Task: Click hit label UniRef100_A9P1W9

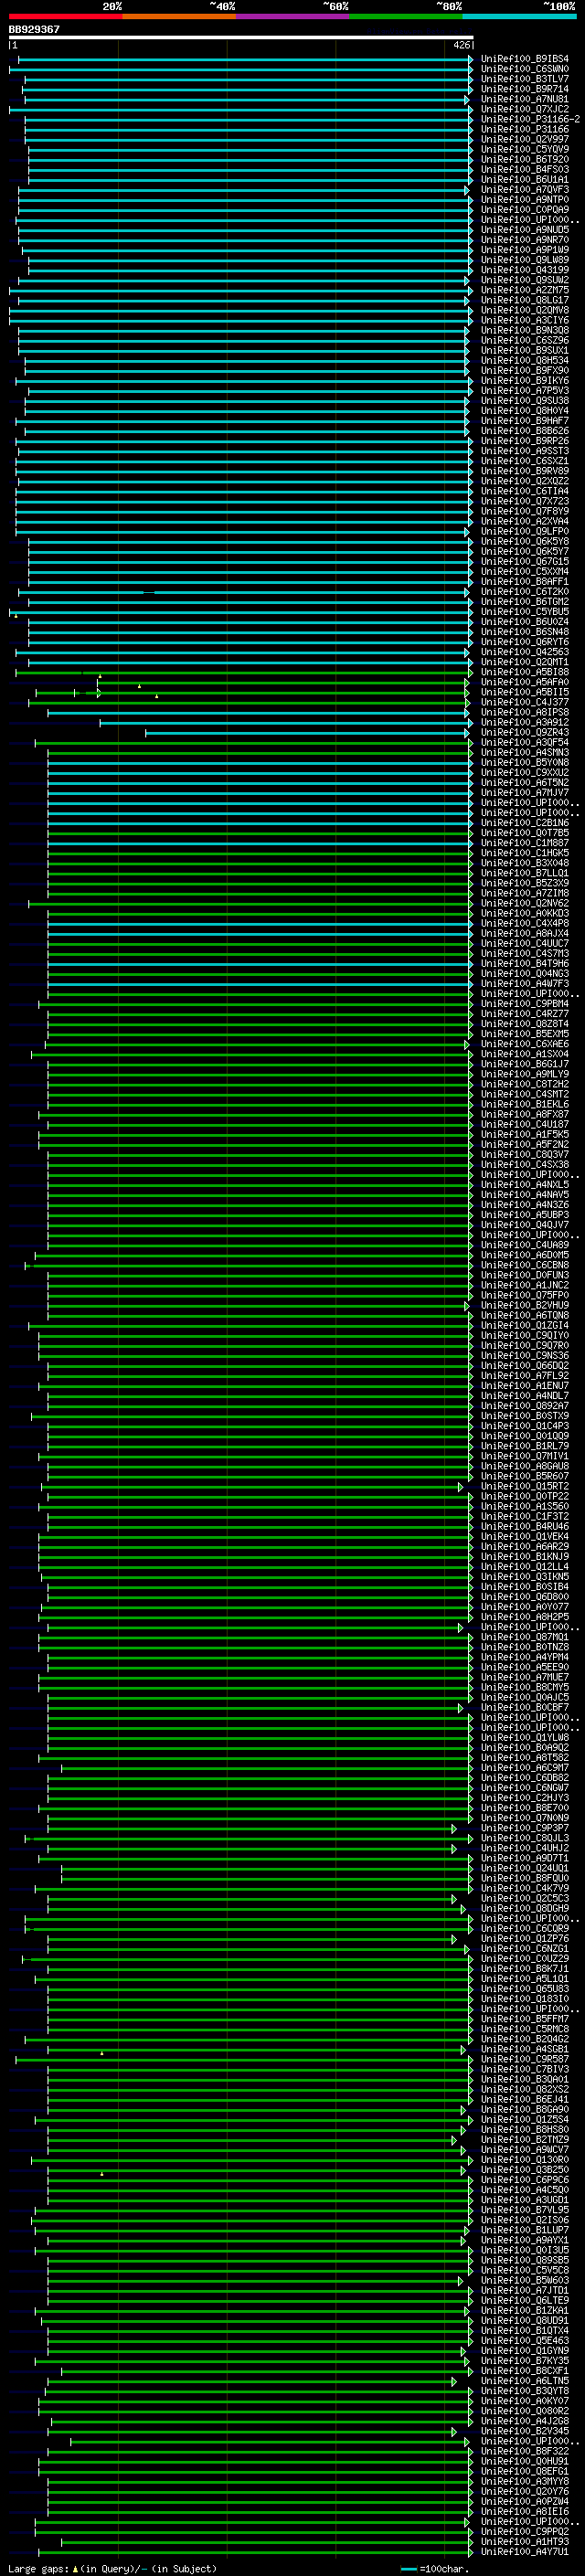Action: pyautogui.click(x=524, y=250)
